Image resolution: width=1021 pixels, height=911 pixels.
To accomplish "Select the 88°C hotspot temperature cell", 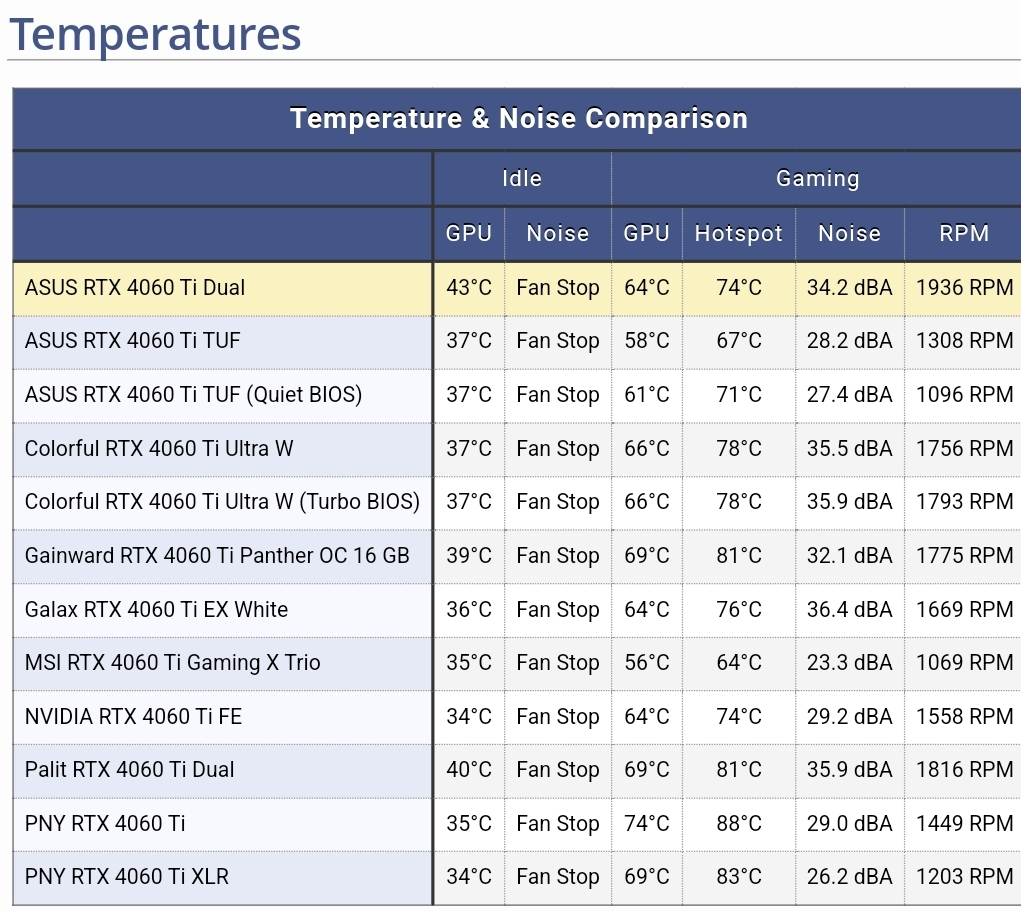I will (738, 824).
